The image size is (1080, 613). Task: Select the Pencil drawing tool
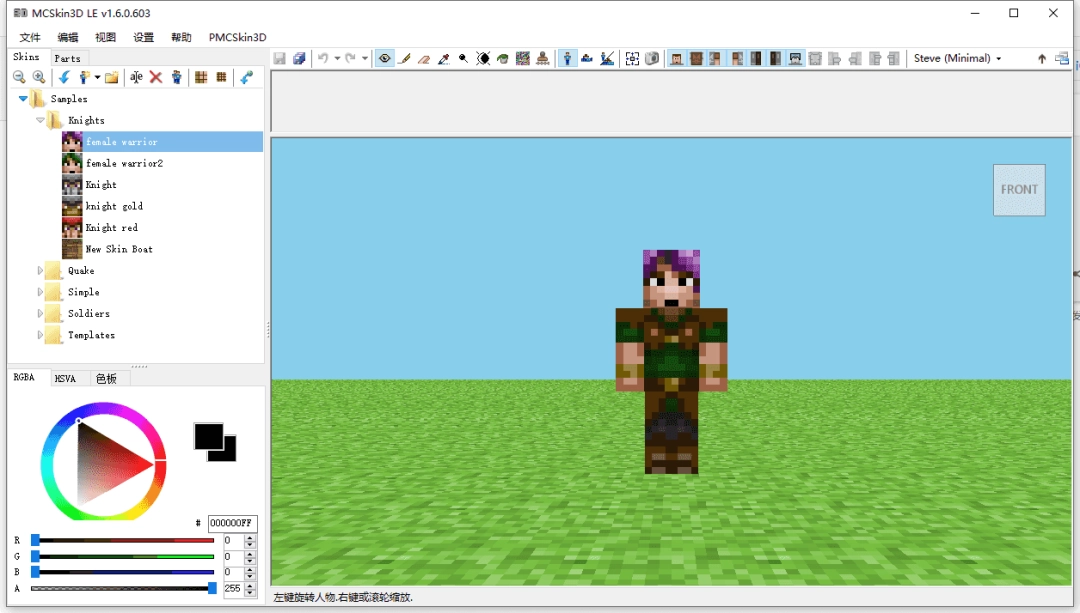[404, 58]
